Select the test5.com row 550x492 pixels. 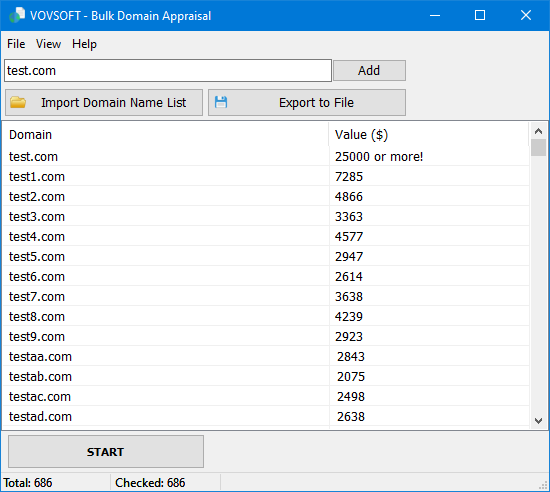pos(266,256)
